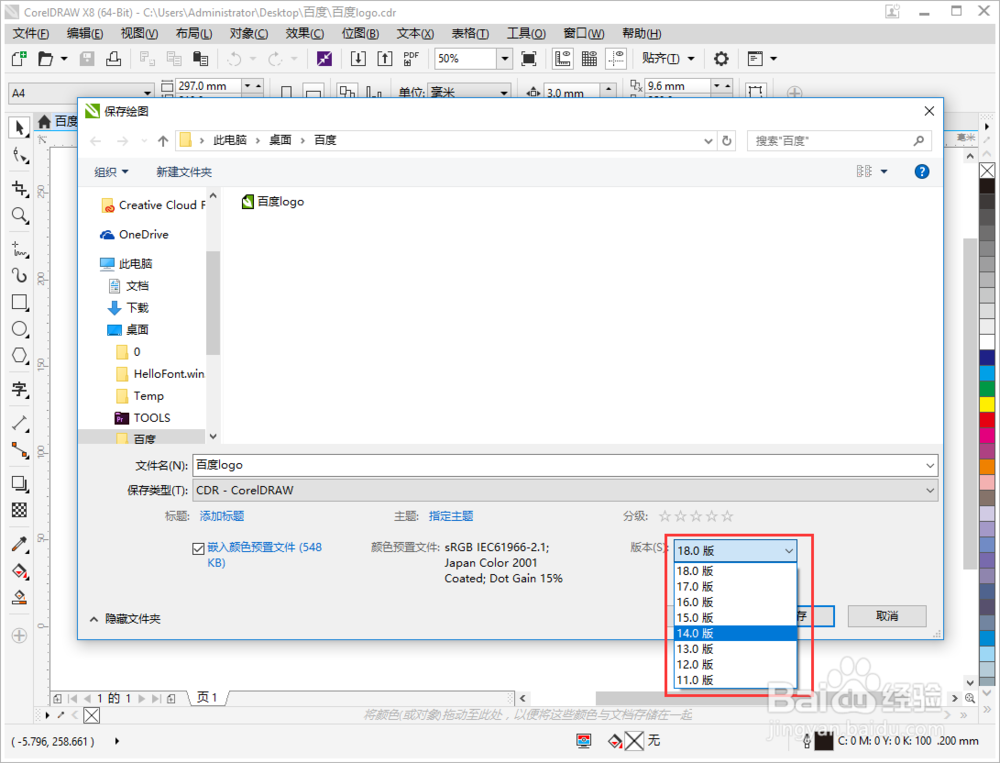
Task: Choose 17.0 版 from version list
Action: tap(735, 586)
